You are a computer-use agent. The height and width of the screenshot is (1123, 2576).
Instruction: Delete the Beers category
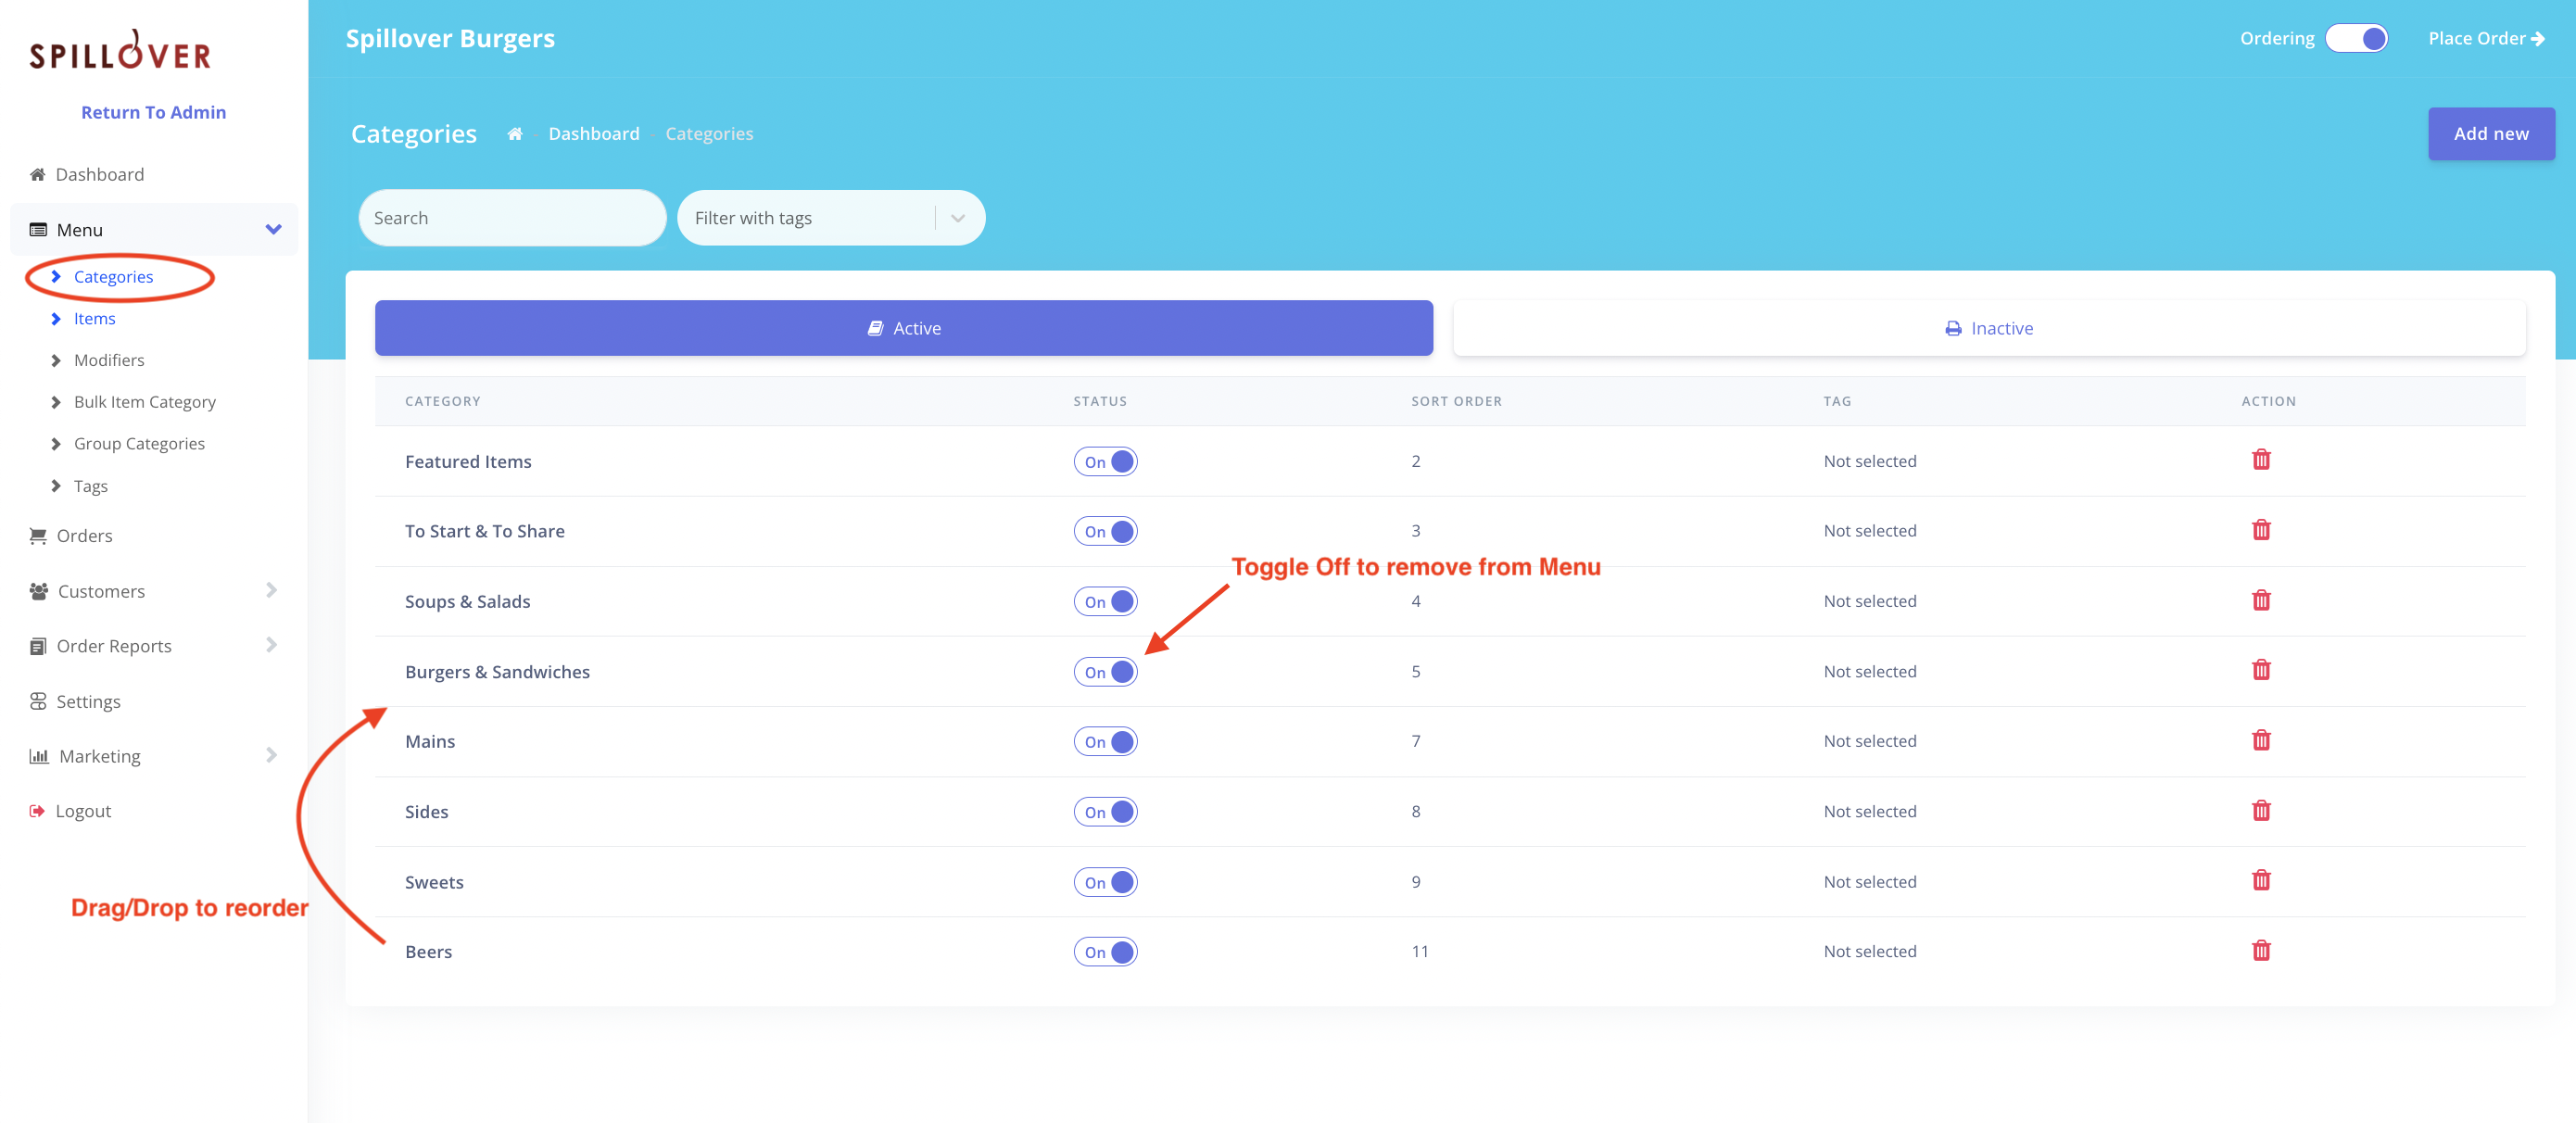(2260, 950)
